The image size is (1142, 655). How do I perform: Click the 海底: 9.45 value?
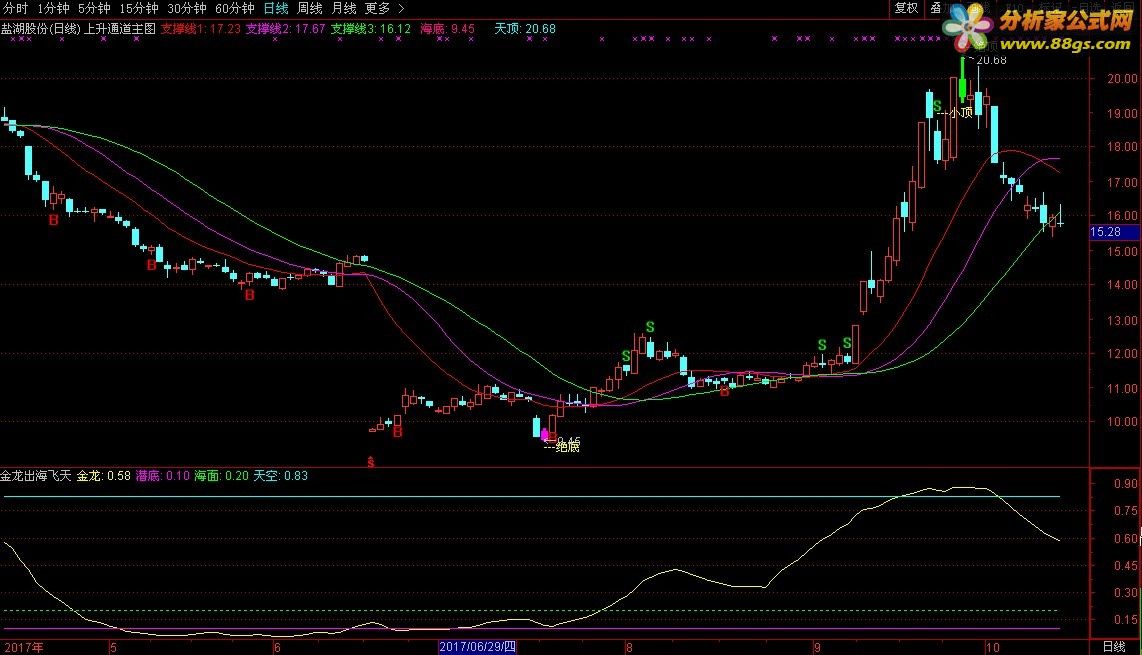pos(447,29)
